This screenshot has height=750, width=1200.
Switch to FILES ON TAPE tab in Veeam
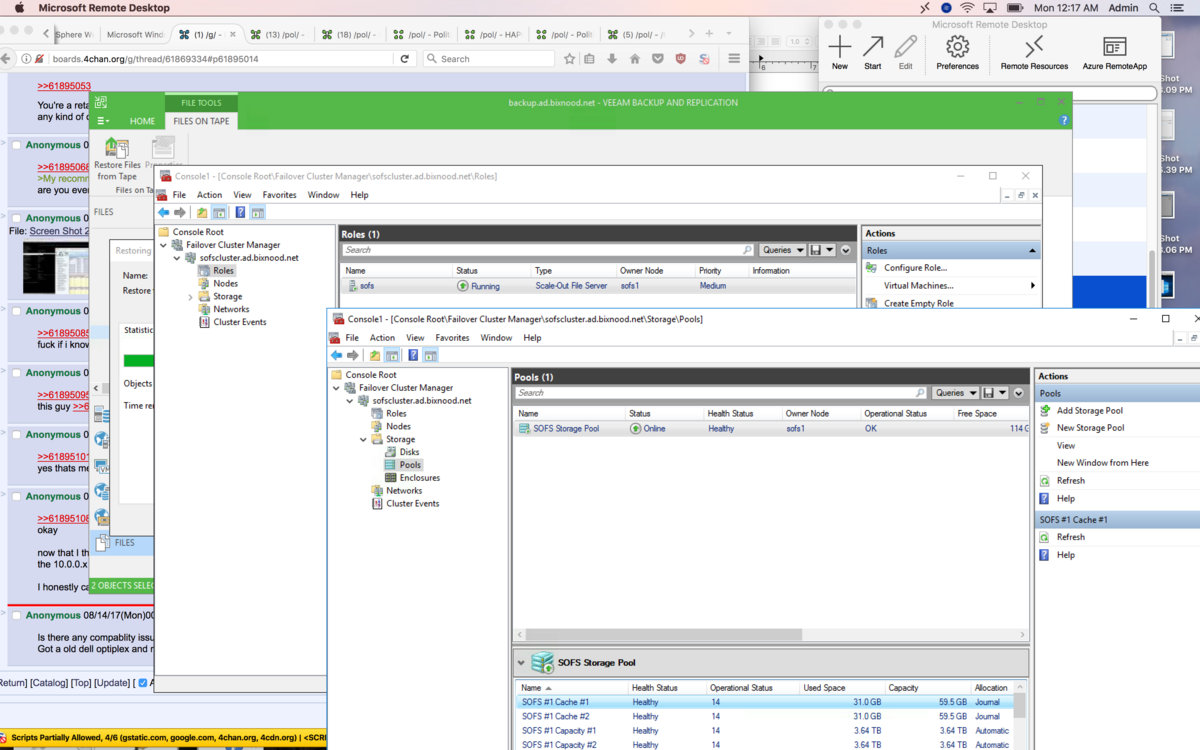(201, 121)
